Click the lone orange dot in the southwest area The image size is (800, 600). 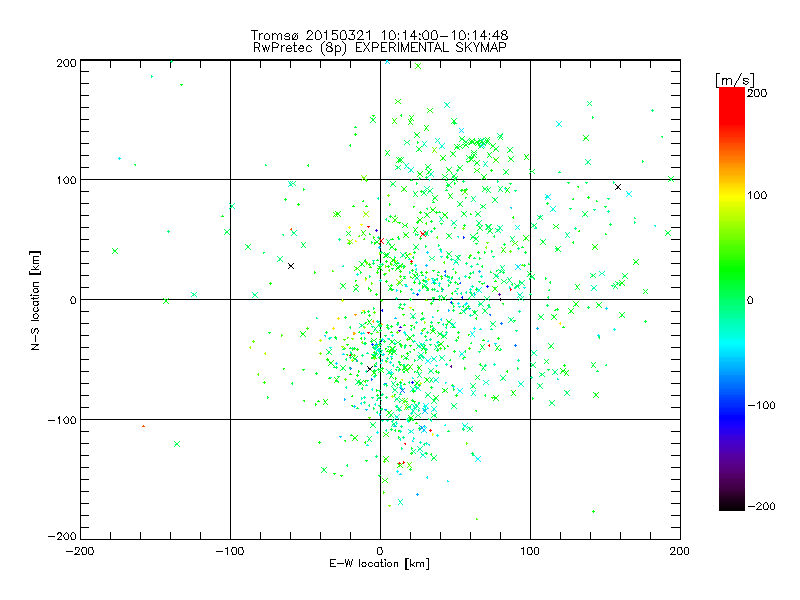tap(143, 426)
